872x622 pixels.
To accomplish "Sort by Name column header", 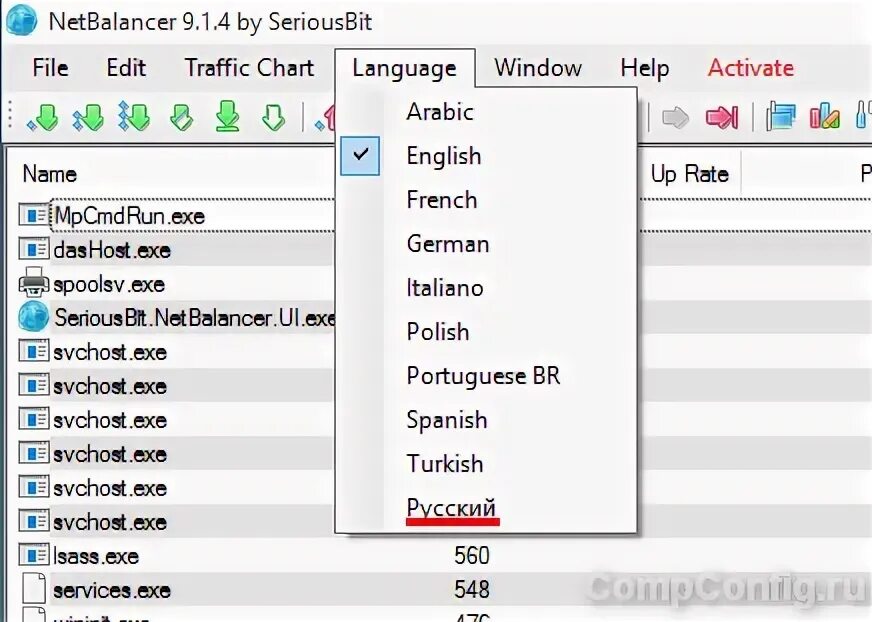I will (49, 174).
